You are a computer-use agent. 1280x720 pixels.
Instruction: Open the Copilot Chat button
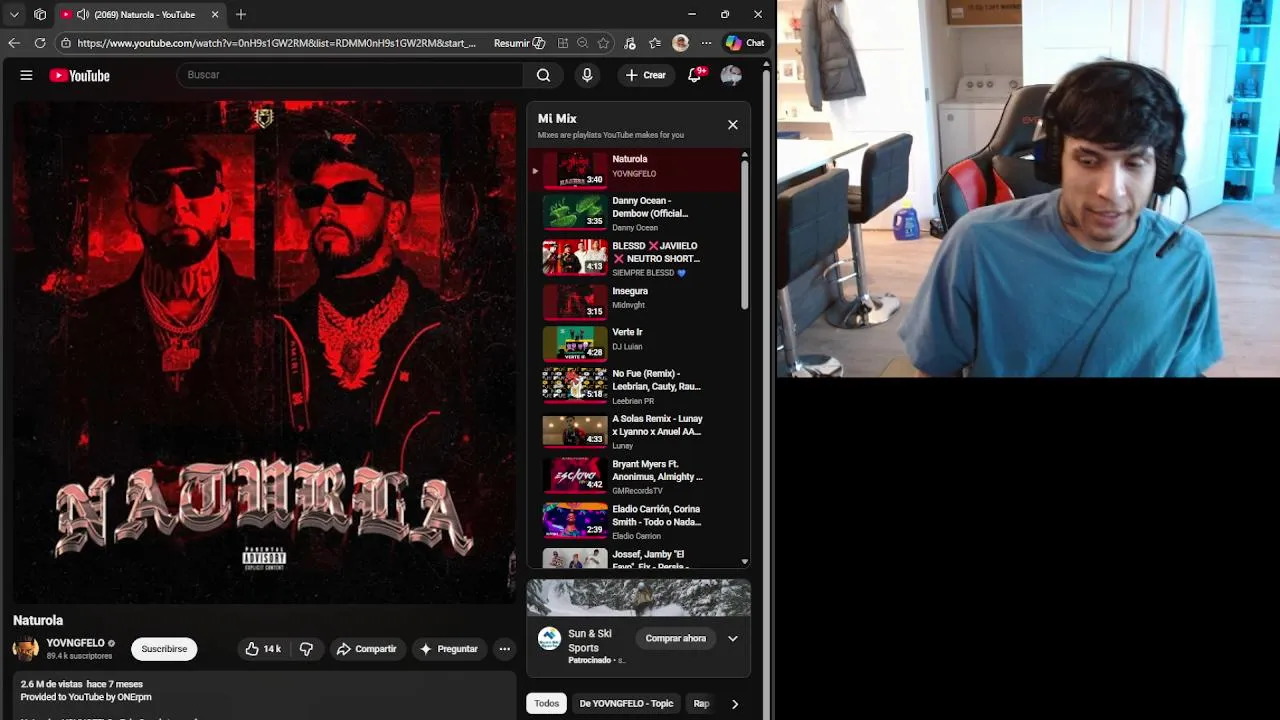click(x=745, y=43)
